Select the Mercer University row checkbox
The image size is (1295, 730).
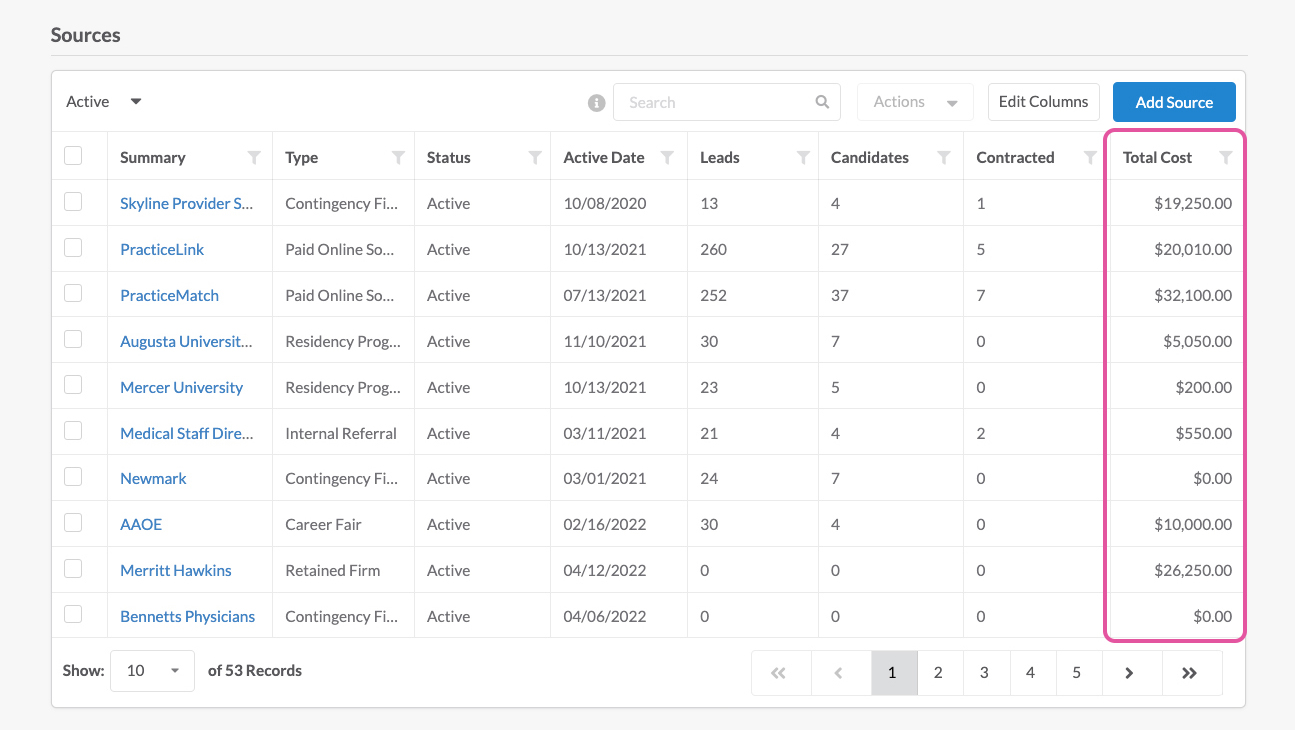coord(73,386)
